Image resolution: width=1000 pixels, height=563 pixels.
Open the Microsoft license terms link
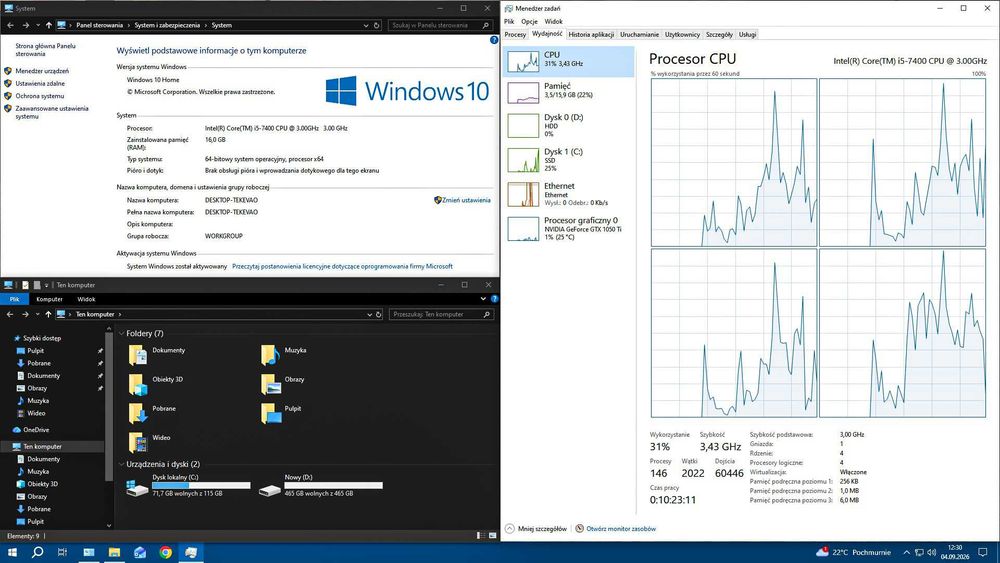[342, 267]
